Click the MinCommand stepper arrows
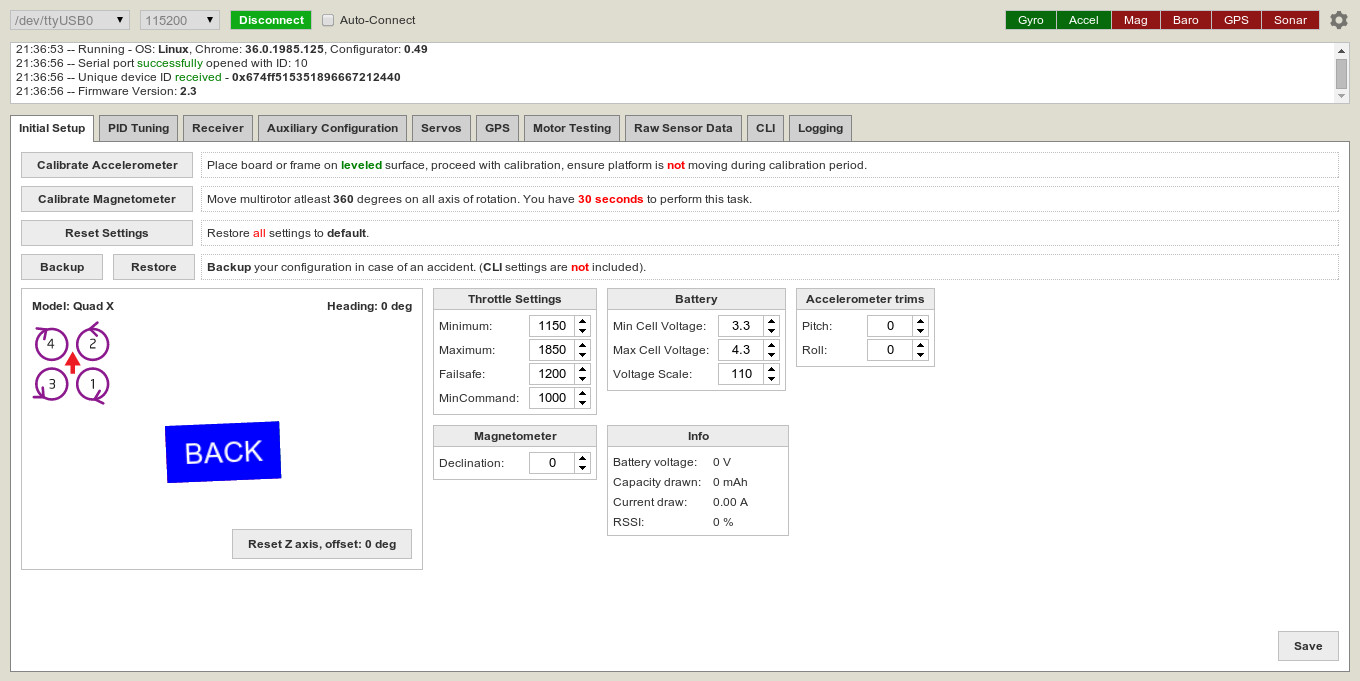 [582, 398]
